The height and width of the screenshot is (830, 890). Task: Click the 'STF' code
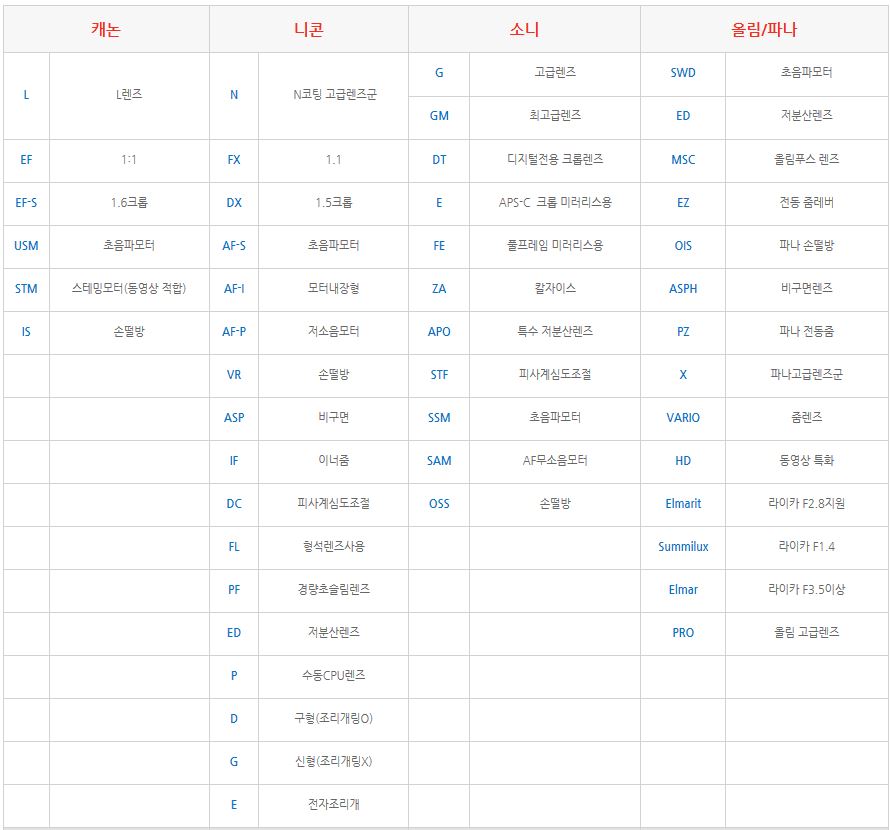pyautogui.click(x=439, y=375)
